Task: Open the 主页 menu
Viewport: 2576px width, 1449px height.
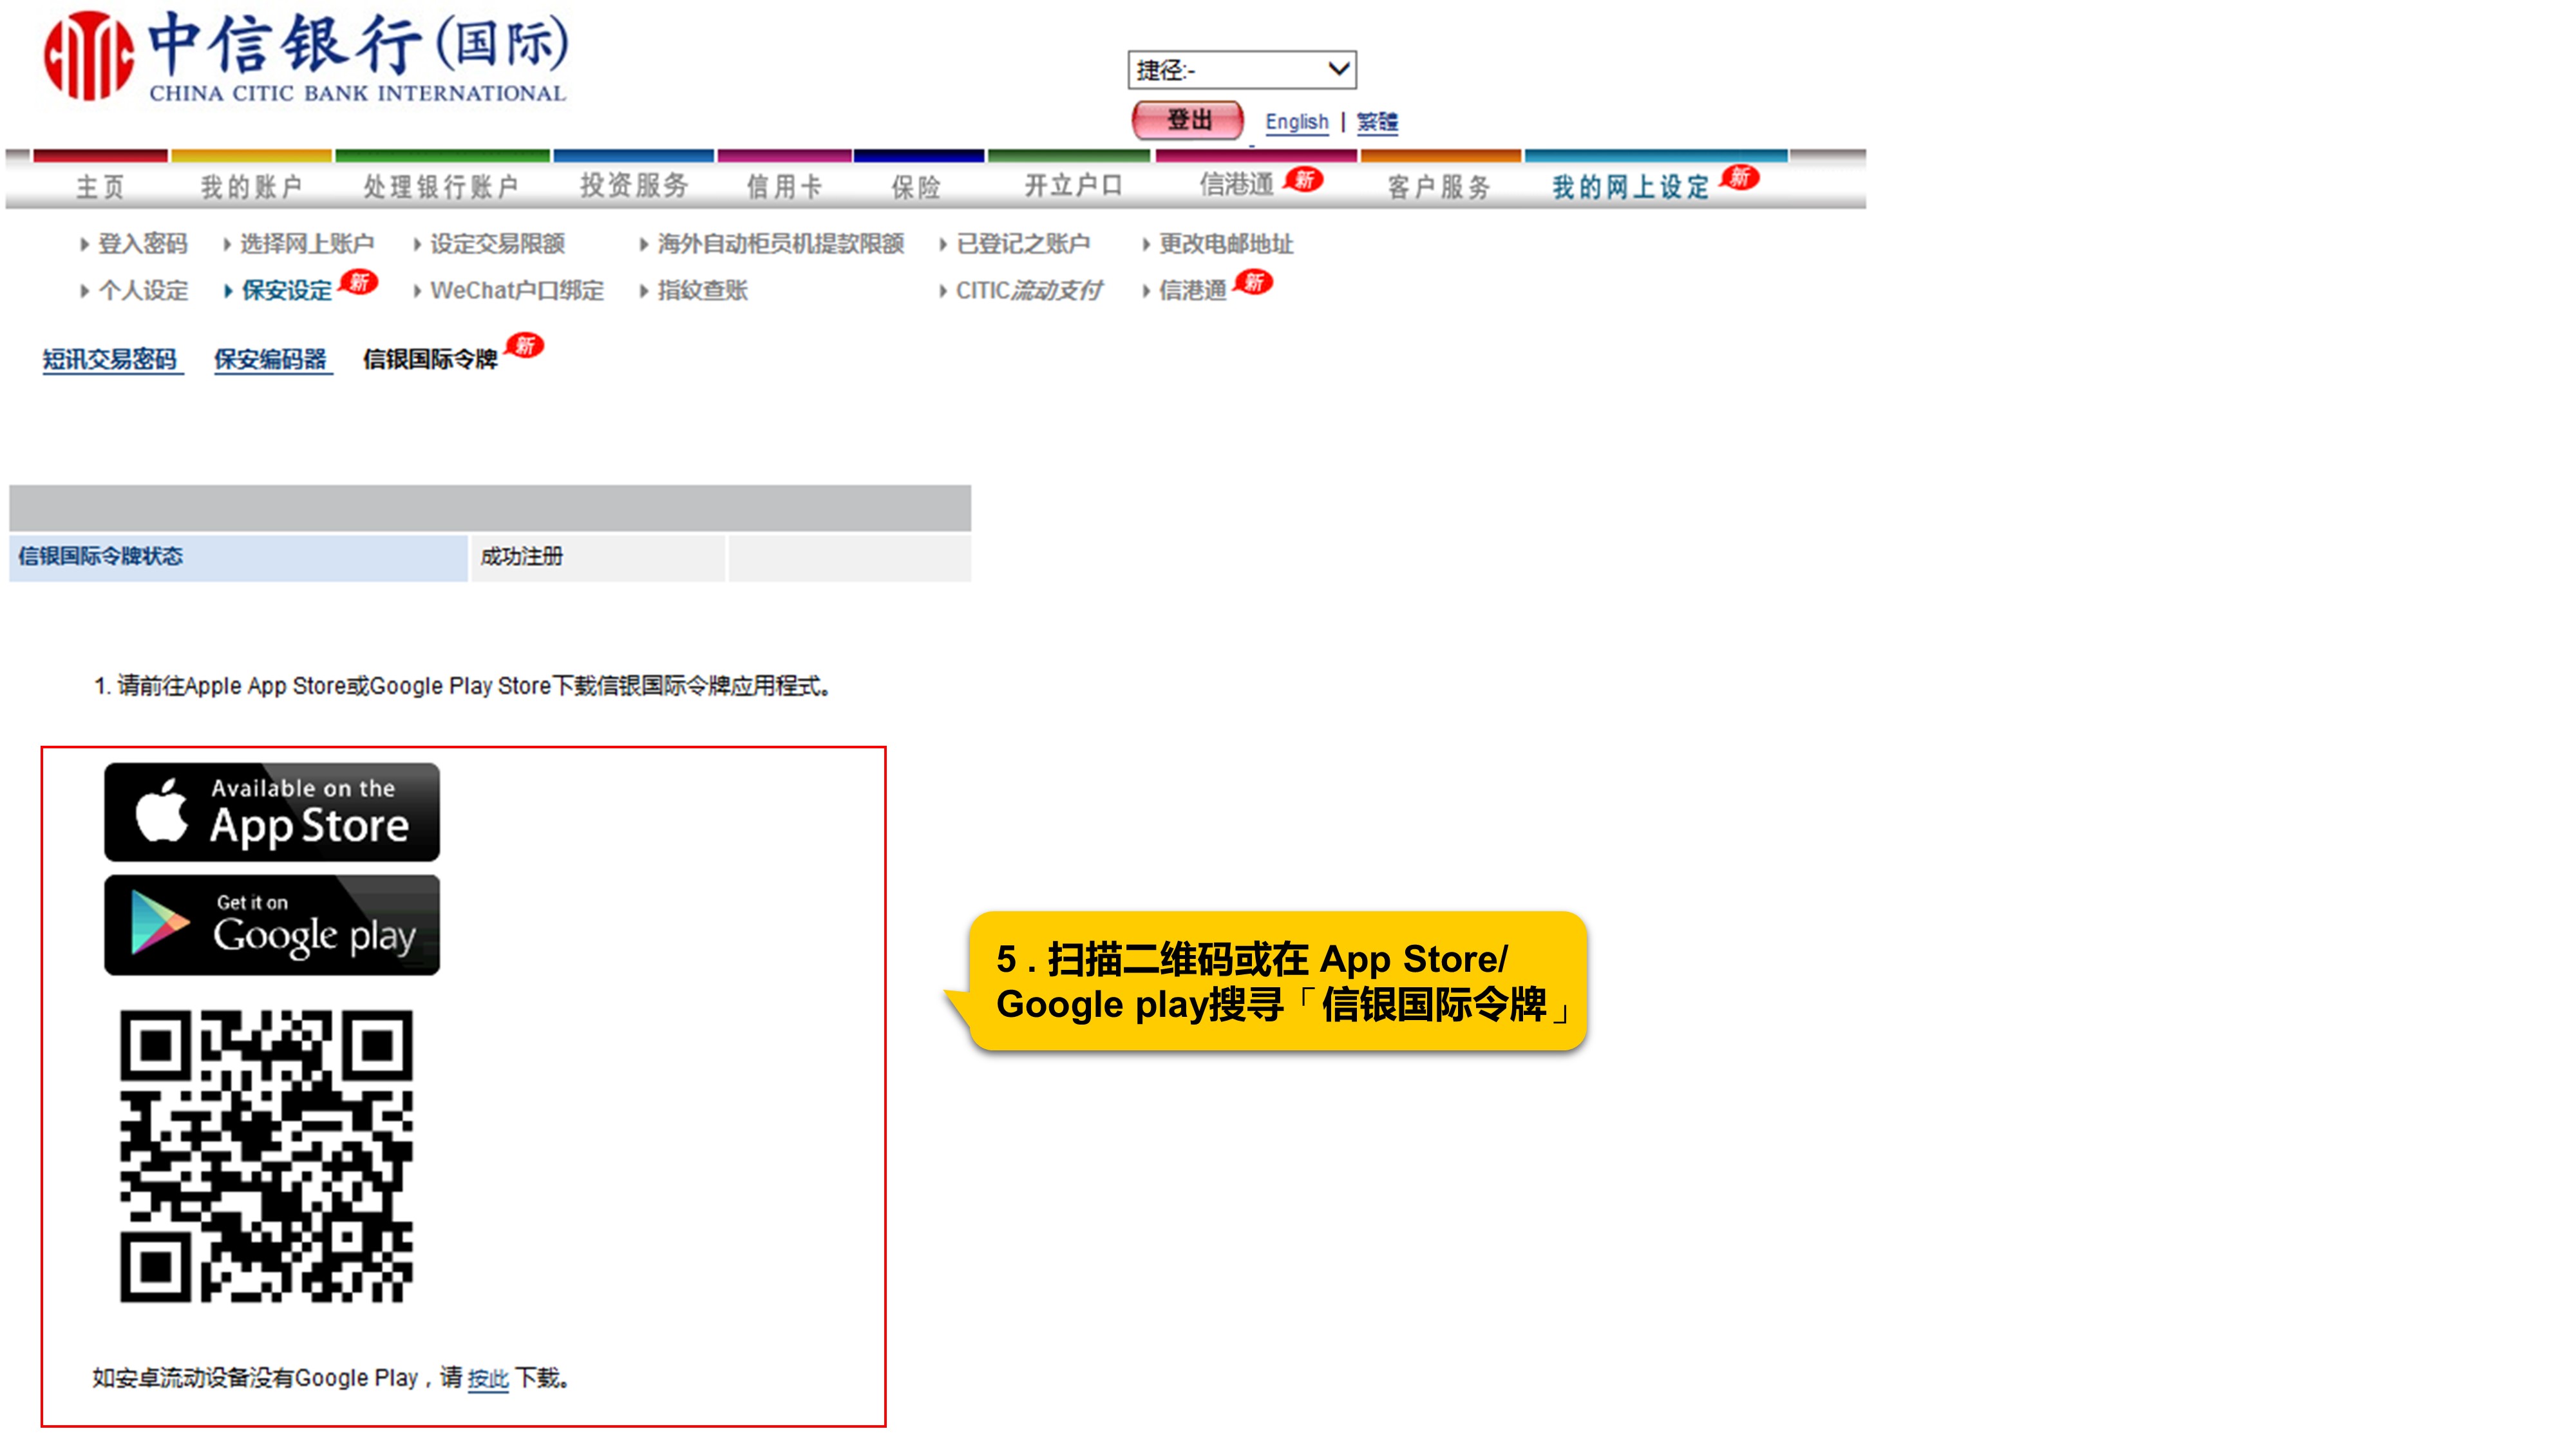Action: (x=100, y=187)
